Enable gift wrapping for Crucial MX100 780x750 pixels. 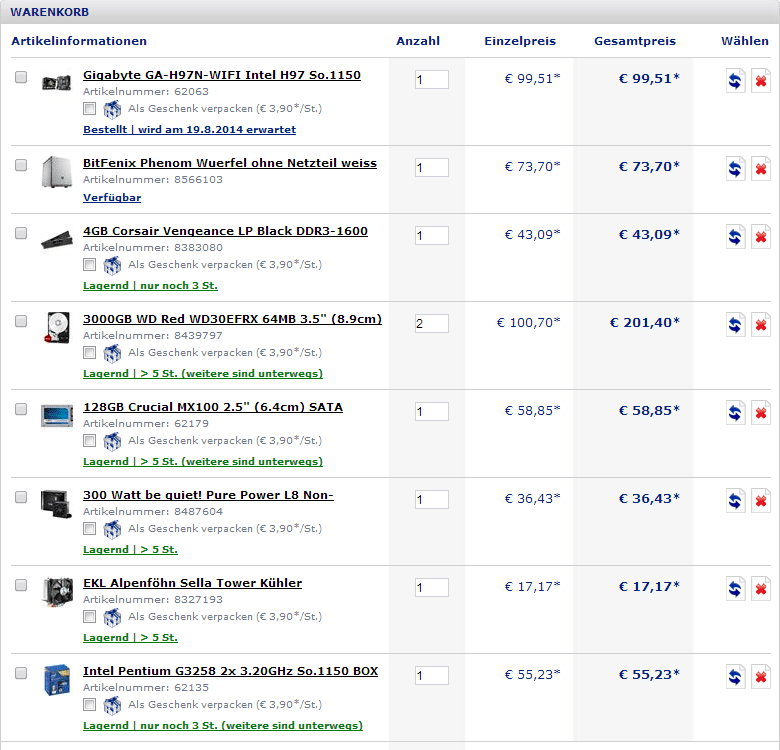click(90, 441)
